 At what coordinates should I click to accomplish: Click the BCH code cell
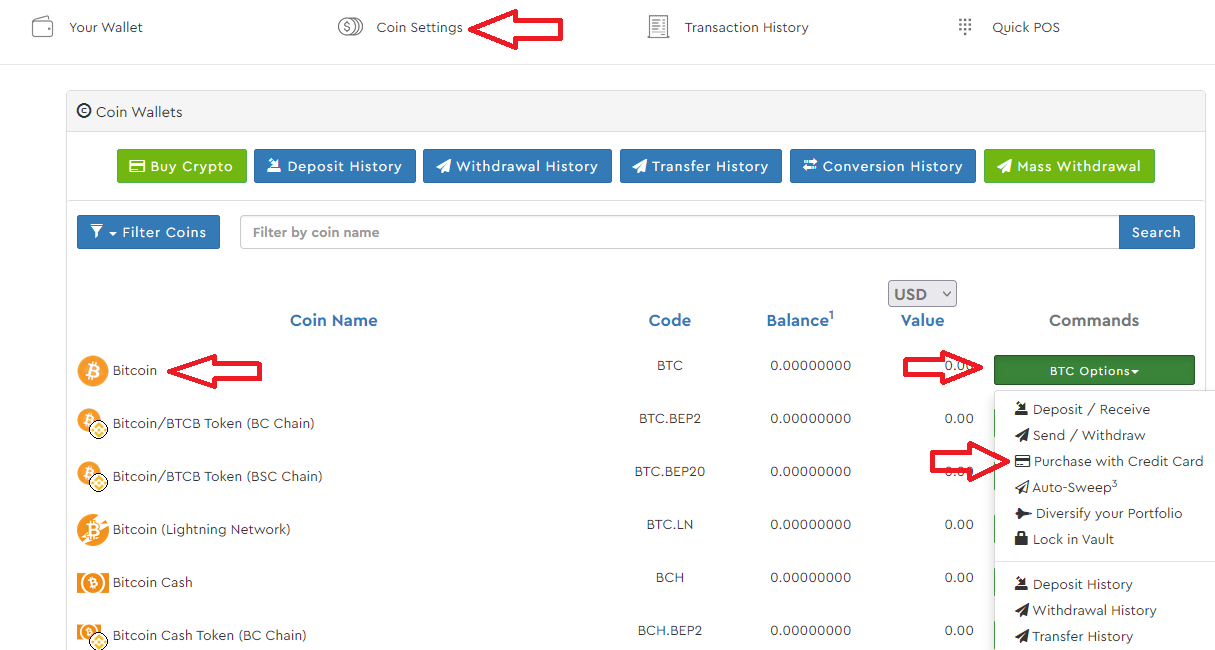670,577
